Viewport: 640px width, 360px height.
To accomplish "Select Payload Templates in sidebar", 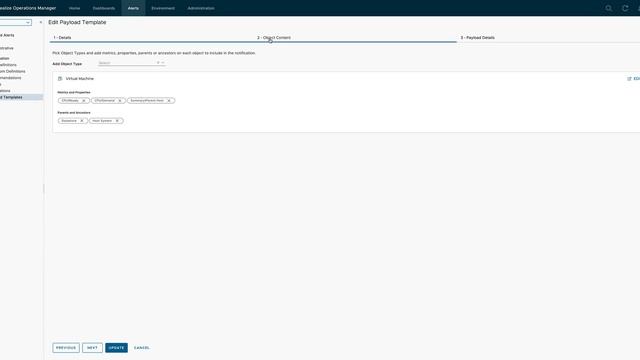I will point(20,97).
